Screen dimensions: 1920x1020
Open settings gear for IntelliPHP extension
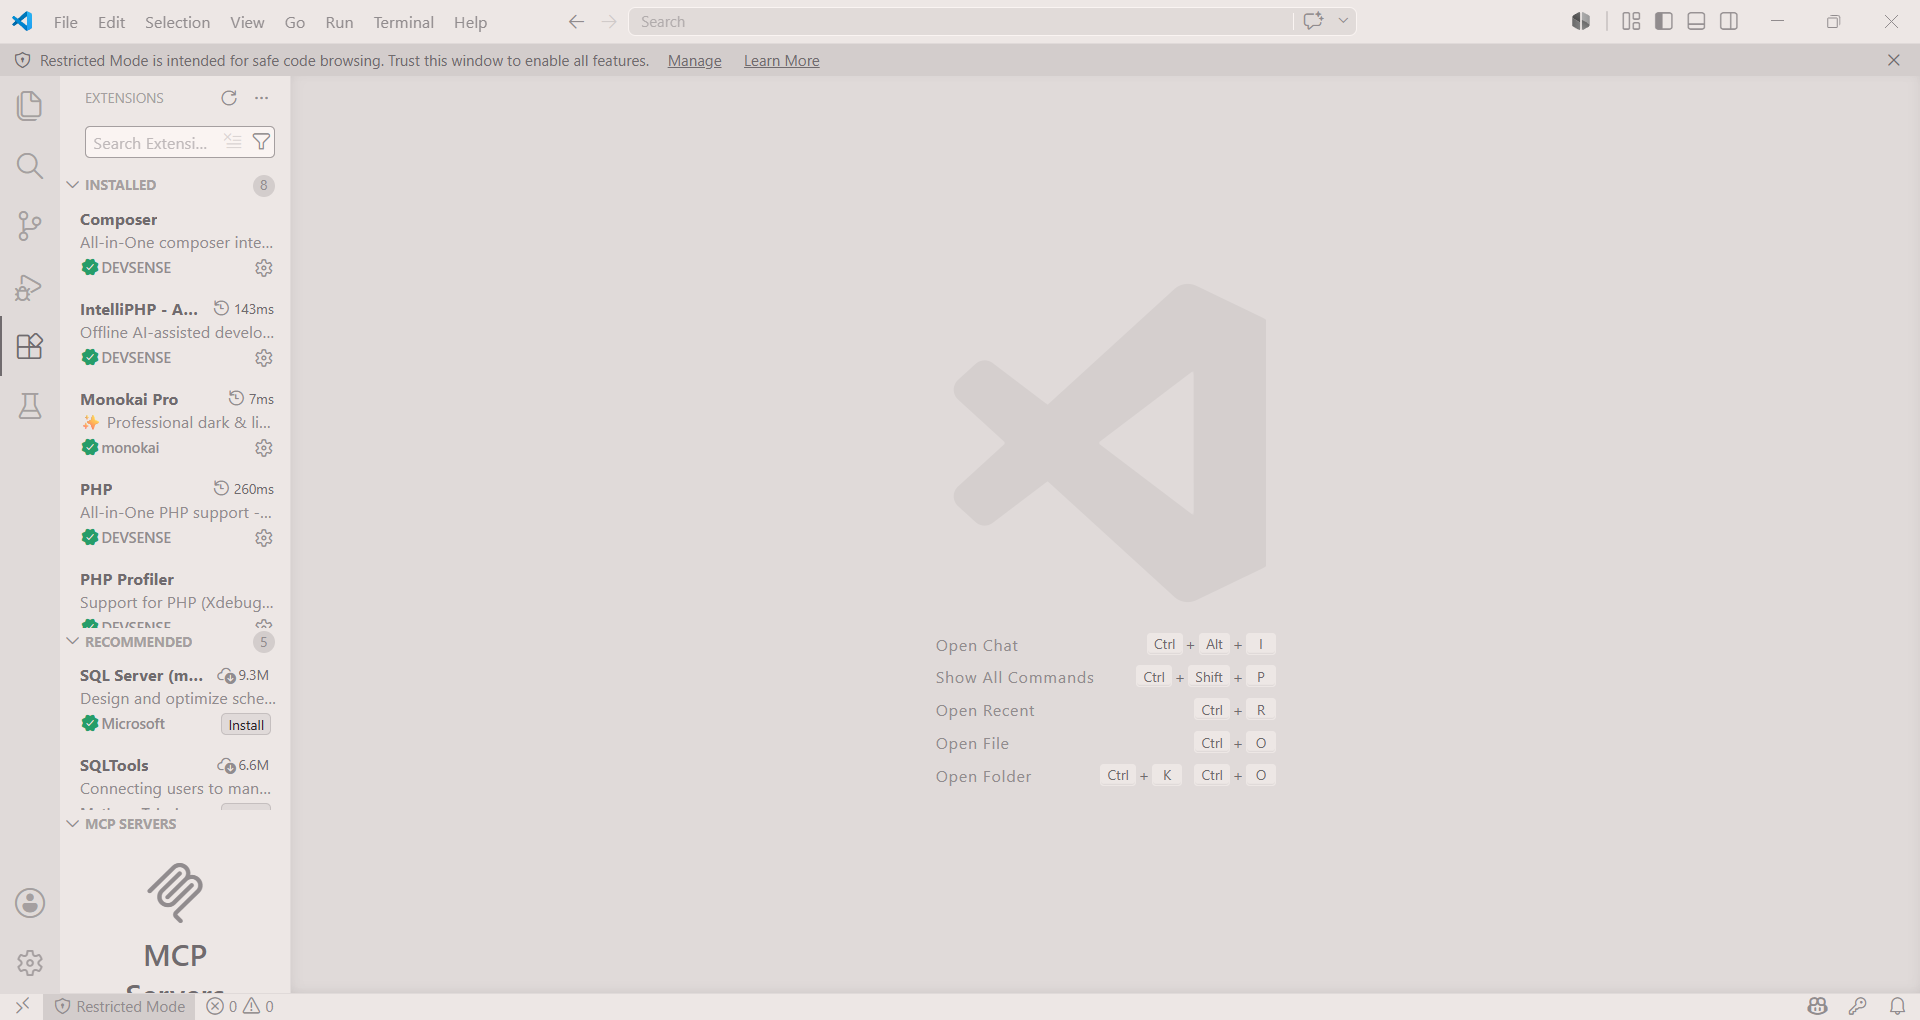point(264,358)
